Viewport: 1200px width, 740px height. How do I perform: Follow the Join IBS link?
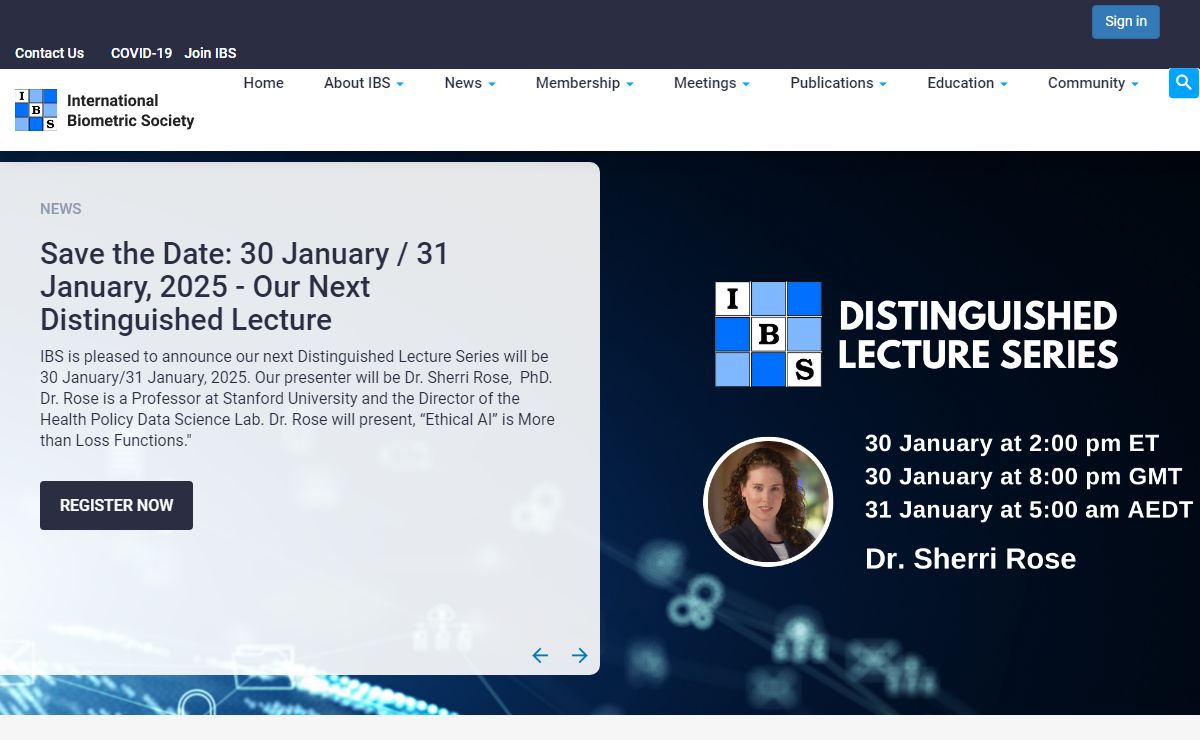(210, 53)
